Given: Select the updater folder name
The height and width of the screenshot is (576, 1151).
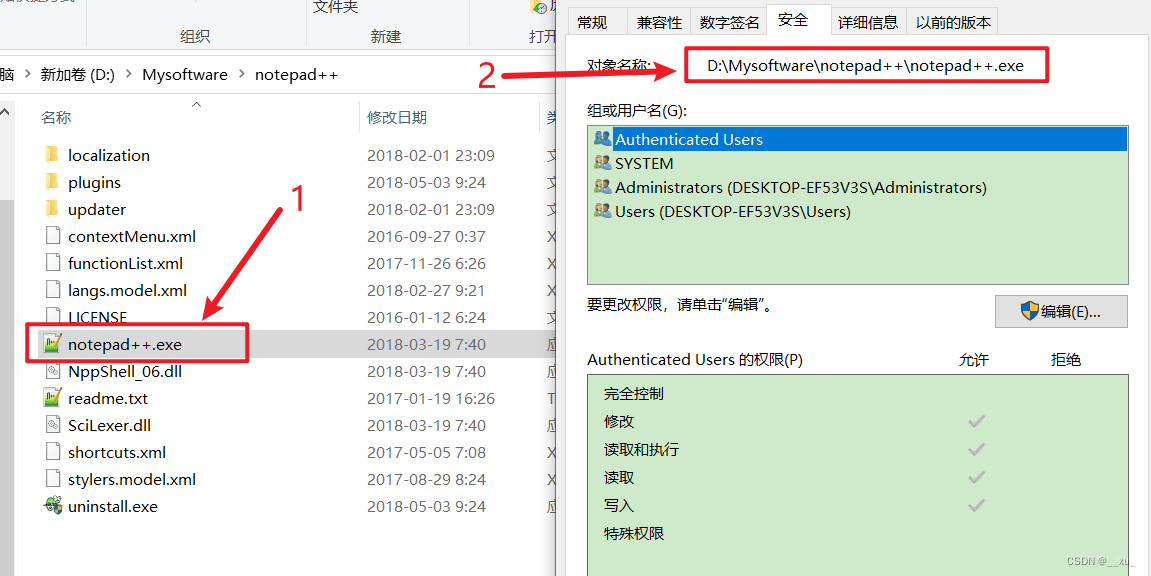Looking at the screenshot, I should click(97, 209).
